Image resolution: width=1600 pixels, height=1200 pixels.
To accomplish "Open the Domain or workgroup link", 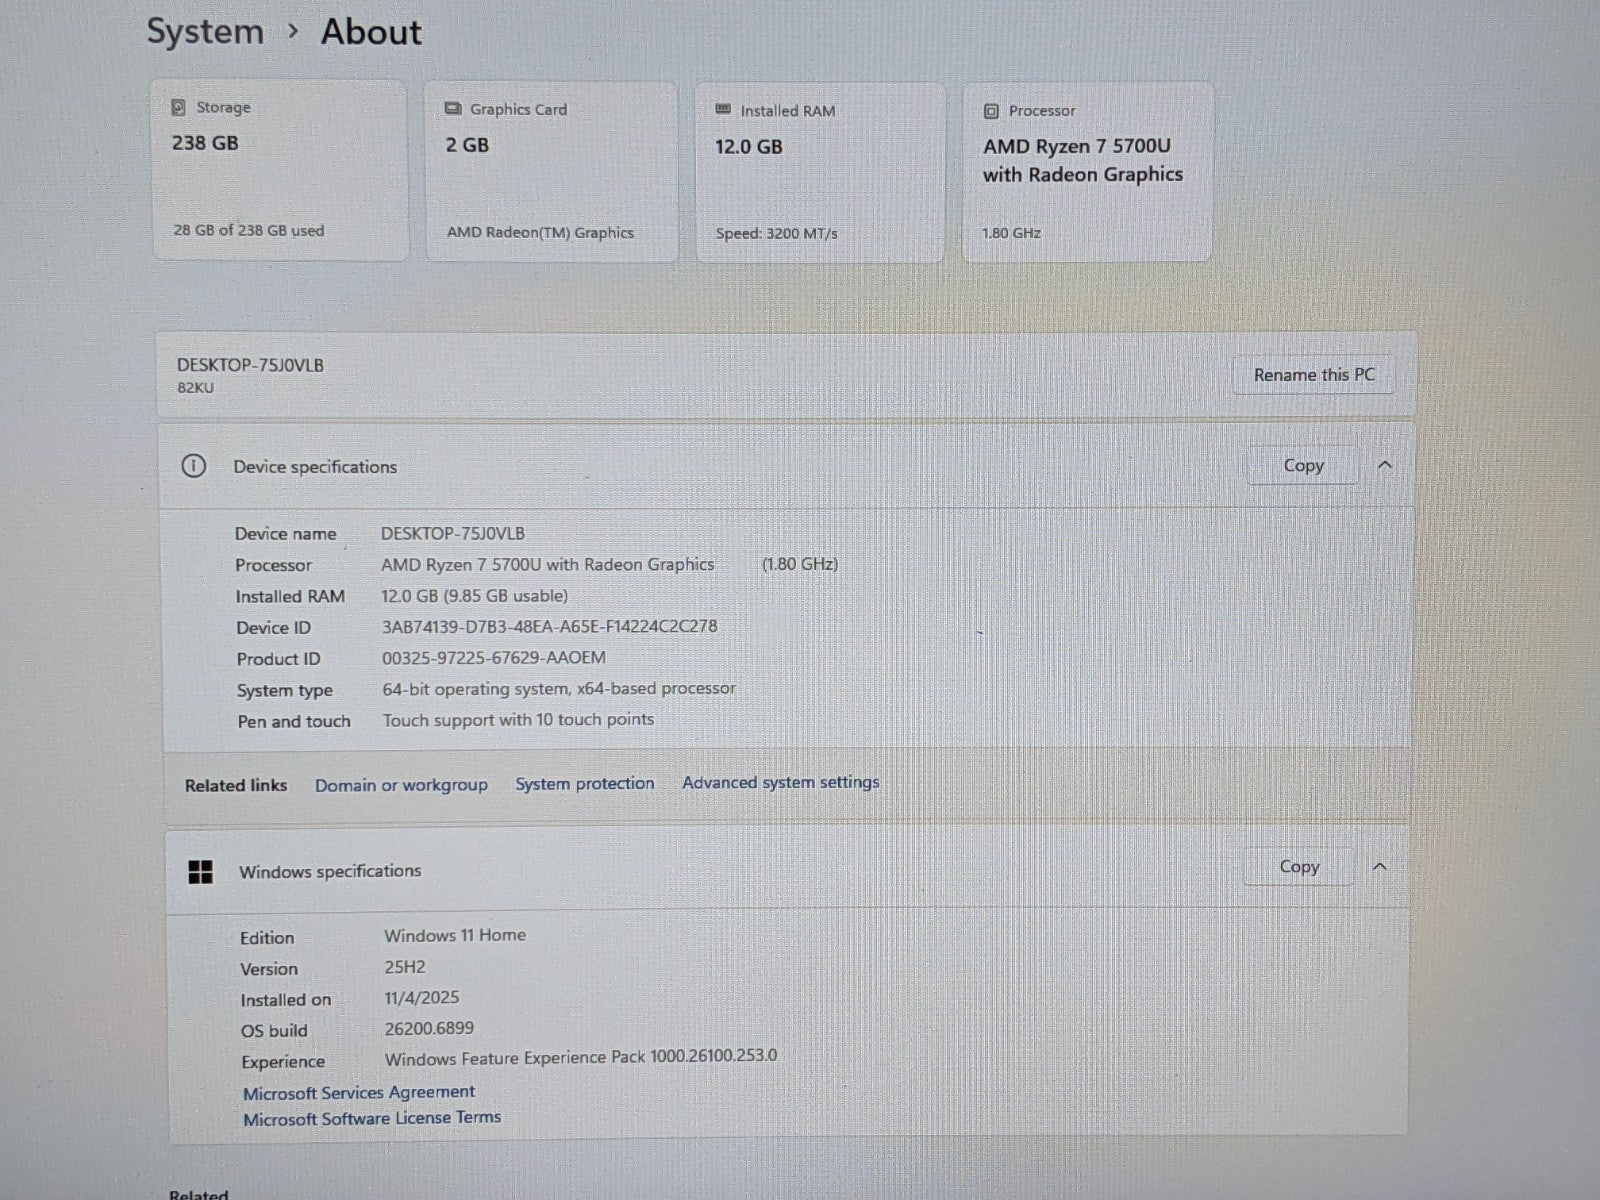I will click(x=401, y=785).
